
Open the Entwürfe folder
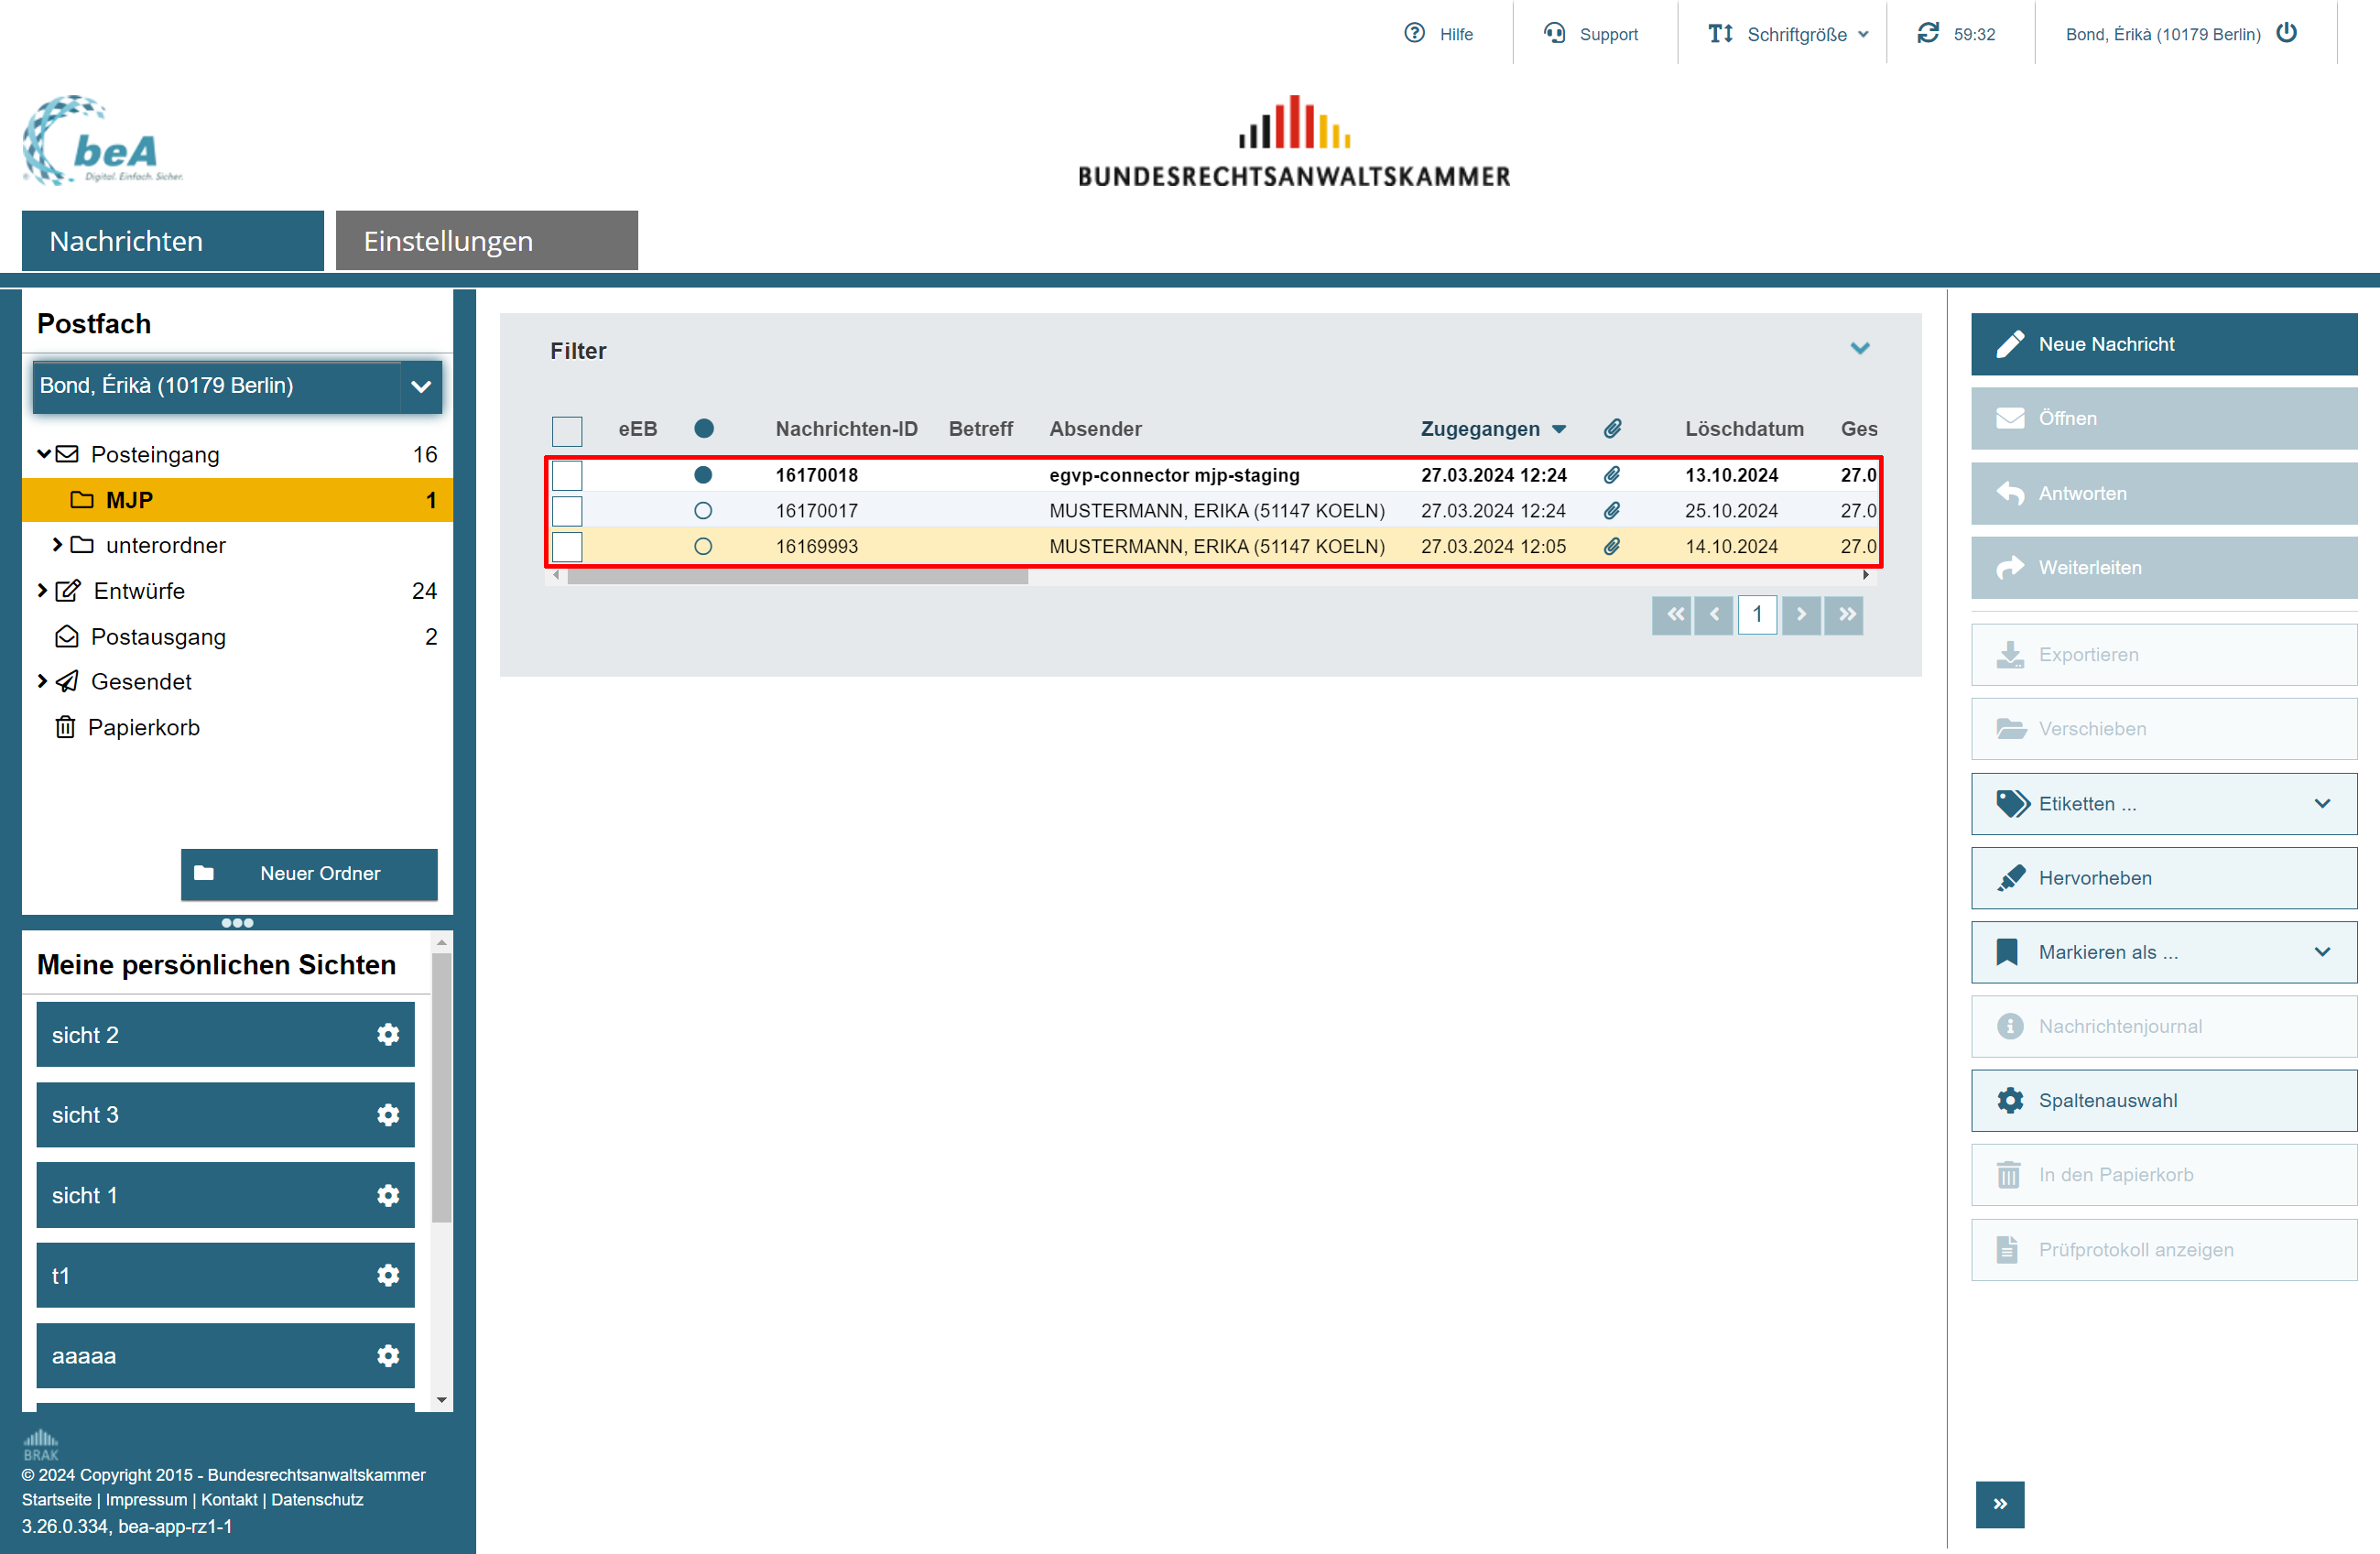point(139,591)
